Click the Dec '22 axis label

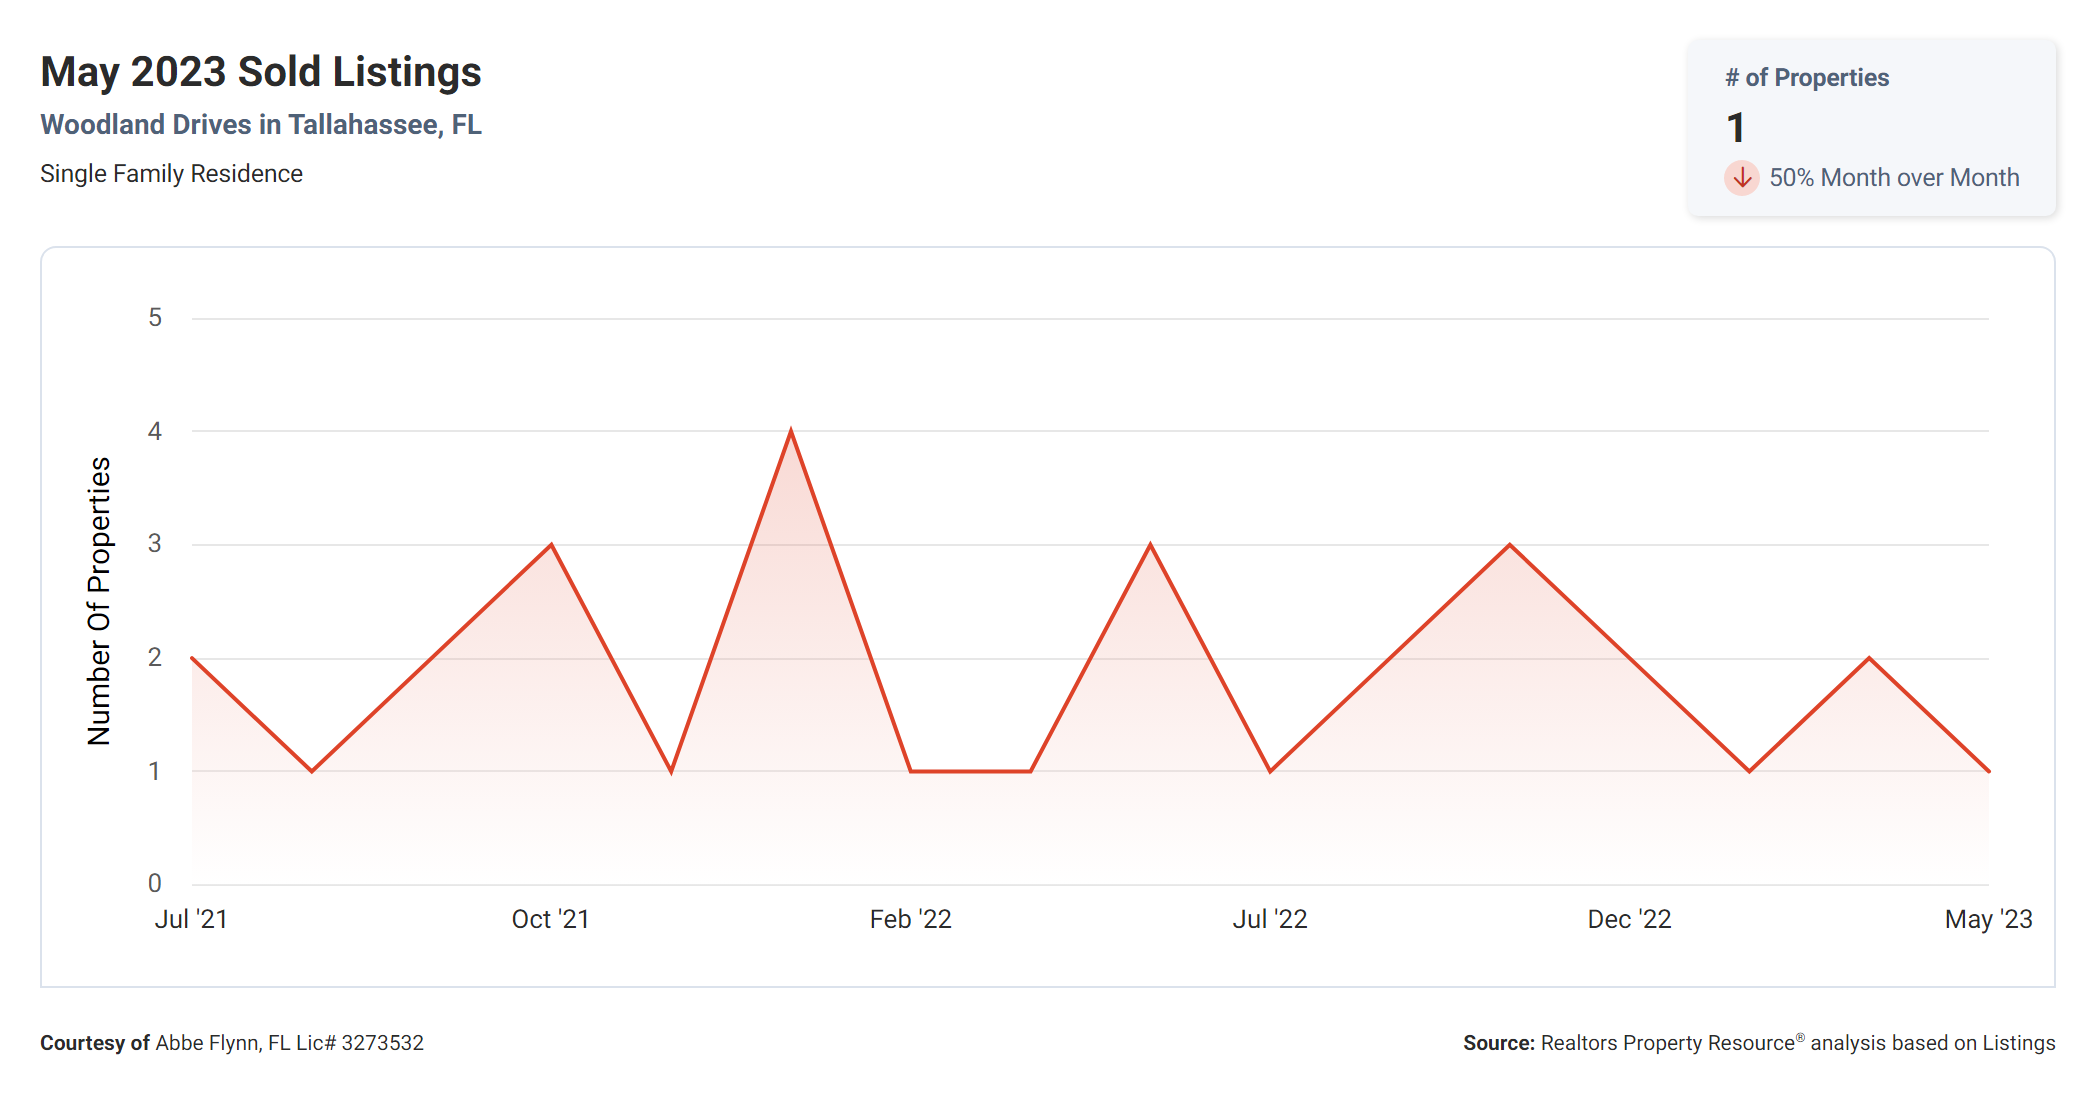(x=1630, y=919)
